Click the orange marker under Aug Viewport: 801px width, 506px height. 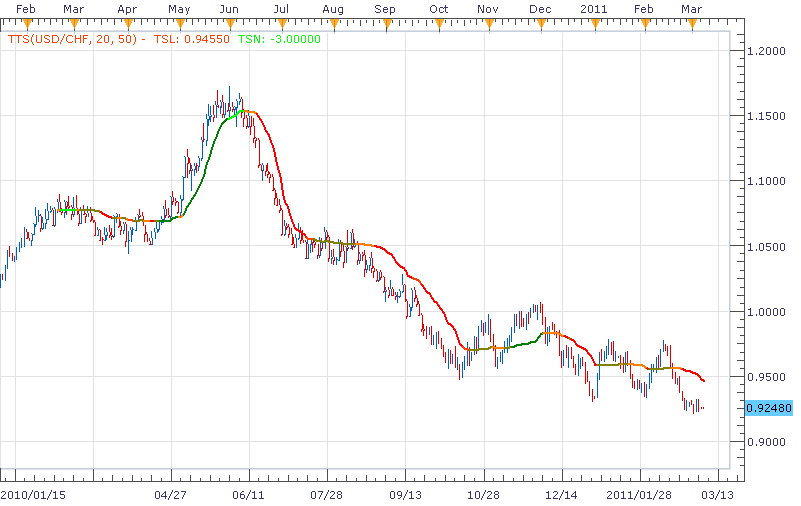335,24
